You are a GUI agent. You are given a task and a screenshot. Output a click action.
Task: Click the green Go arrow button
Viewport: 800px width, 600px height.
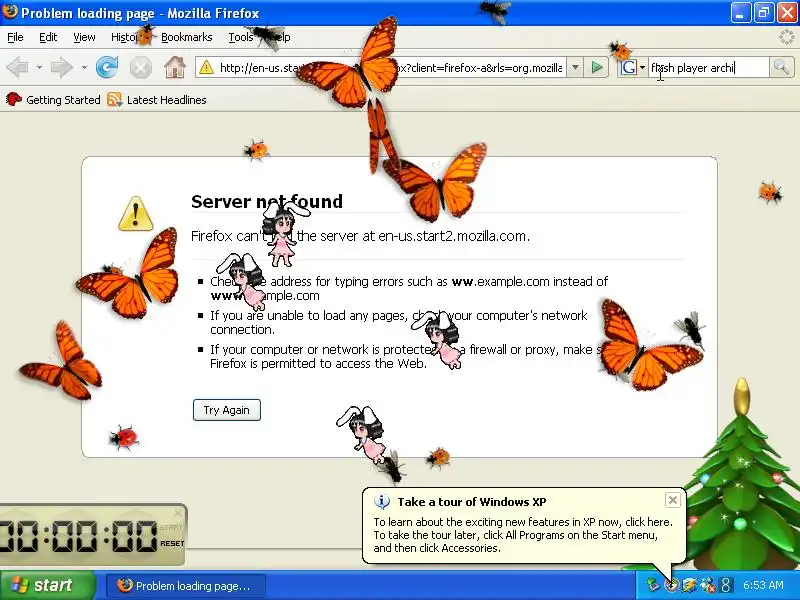point(596,67)
